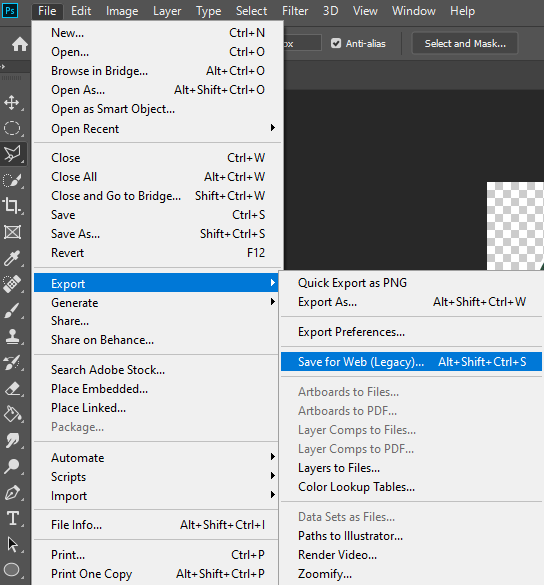
Task: Choose Search Adobe Stock
Action: (x=156, y=370)
